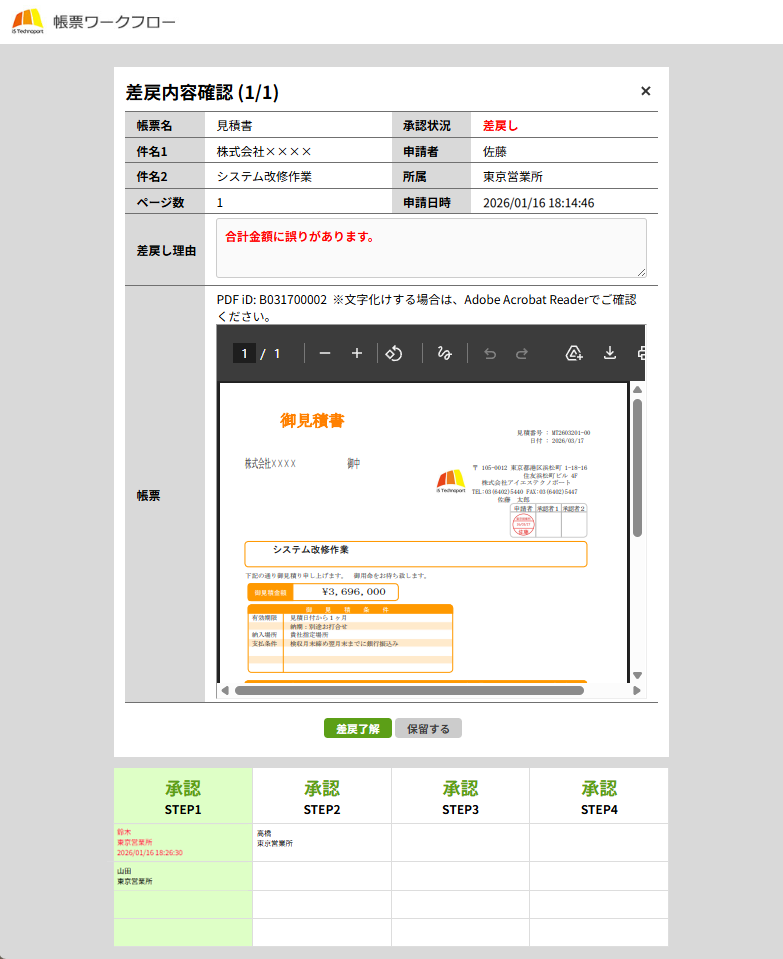Click the PDF page number field
The image size is (783, 959).
(x=244, y=353)
